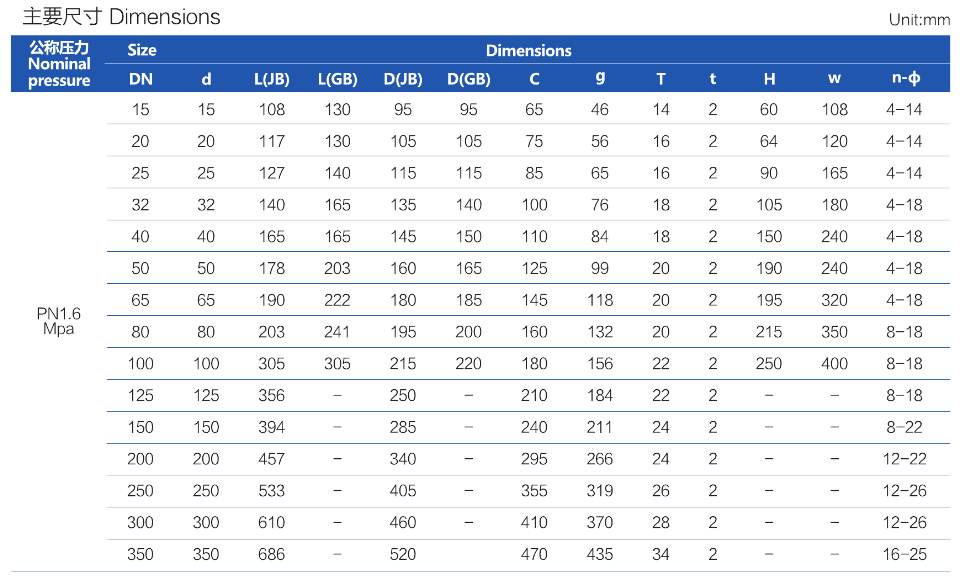This screenshot has height=581, width=964.
Task: Select the D(JB) column header
Action: pos(403,79)
